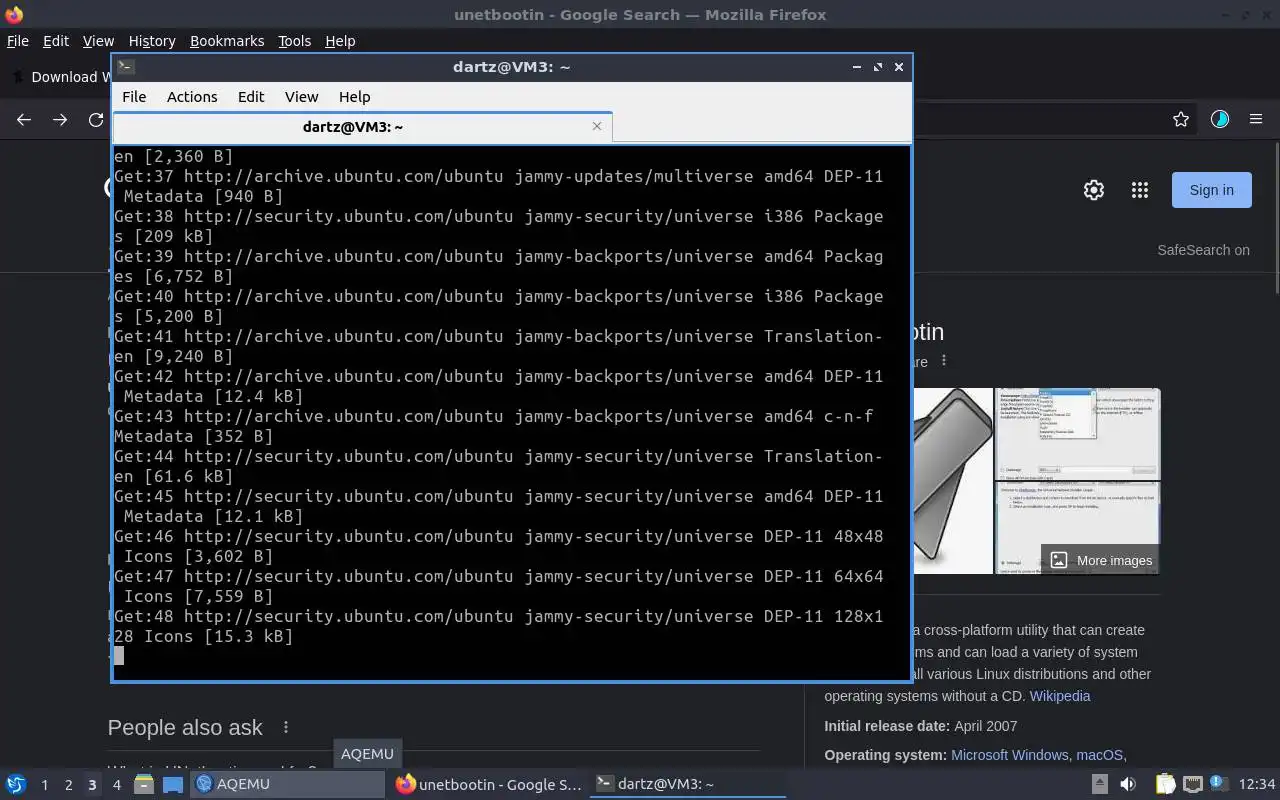Click removable media eject tray icon

point(1099,784)
